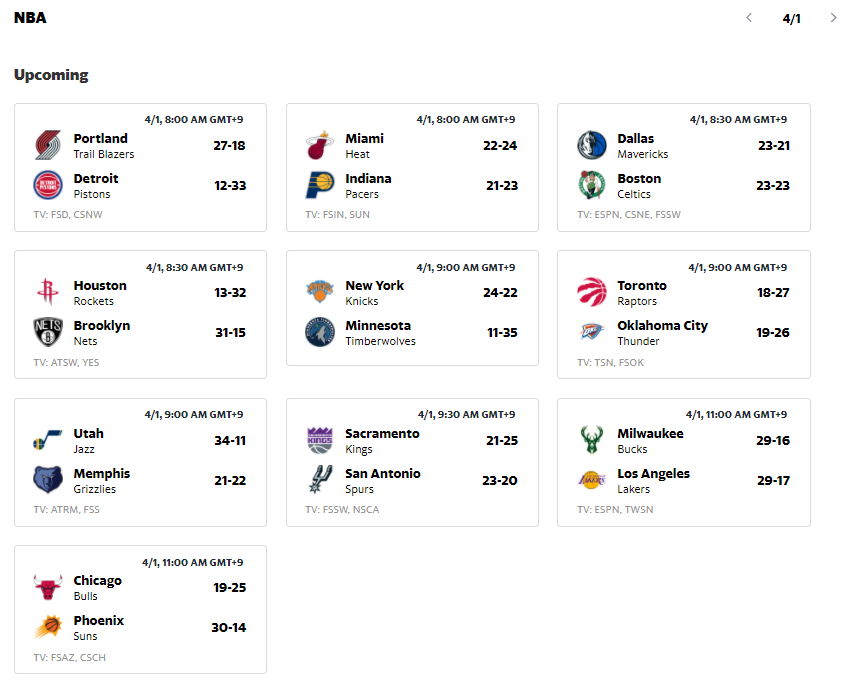Click the Miami Heat logo

[x=319, y=145]
